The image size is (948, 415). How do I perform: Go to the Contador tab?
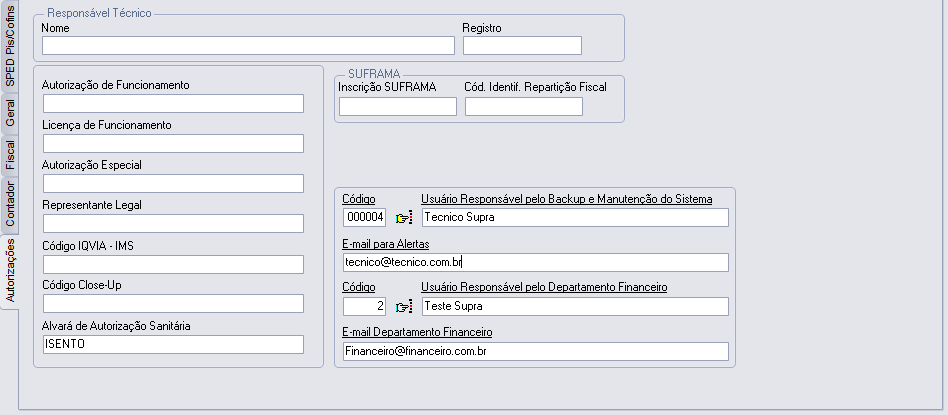point(9,203)
